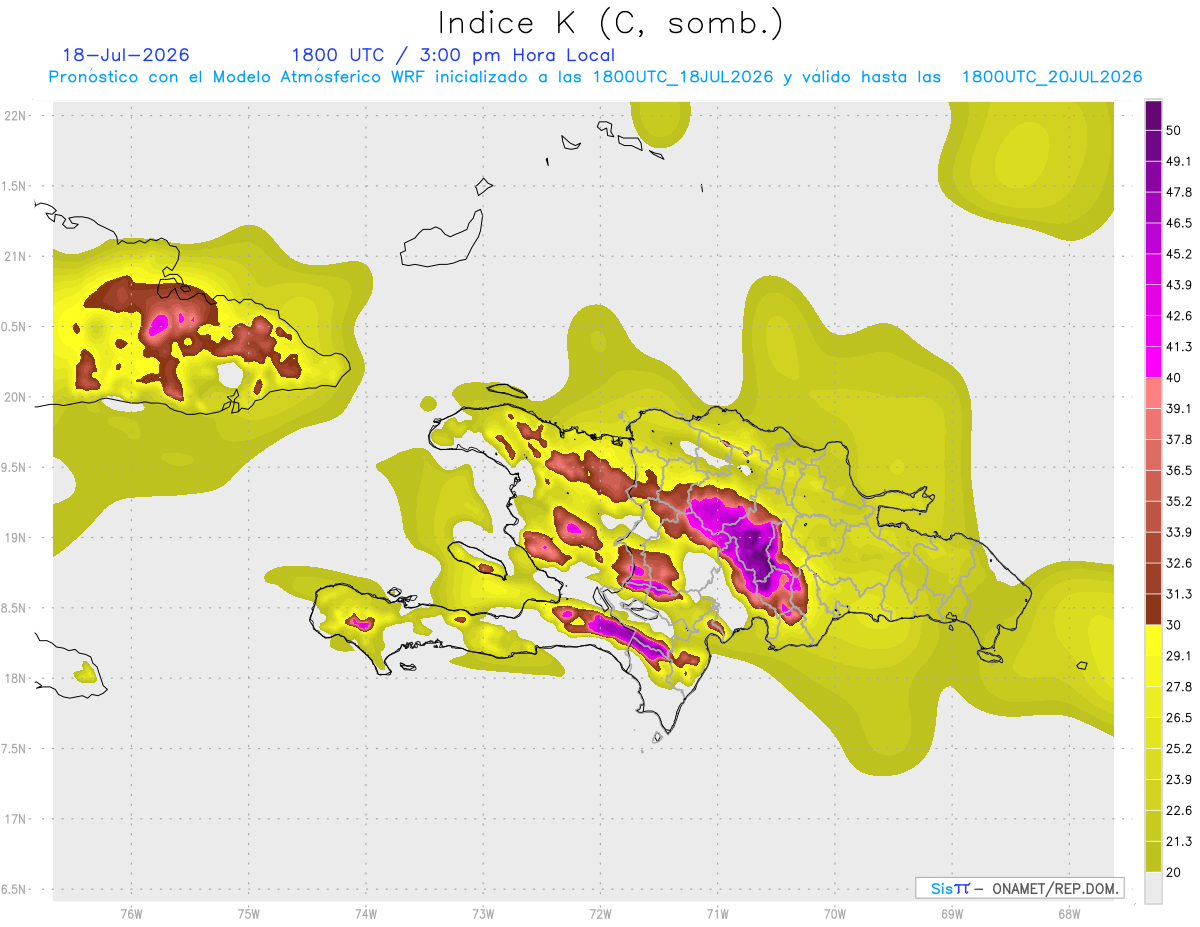Pick the salmon colorbar segment between 39.1 and 40
1200x927 pixels.
1153,393
